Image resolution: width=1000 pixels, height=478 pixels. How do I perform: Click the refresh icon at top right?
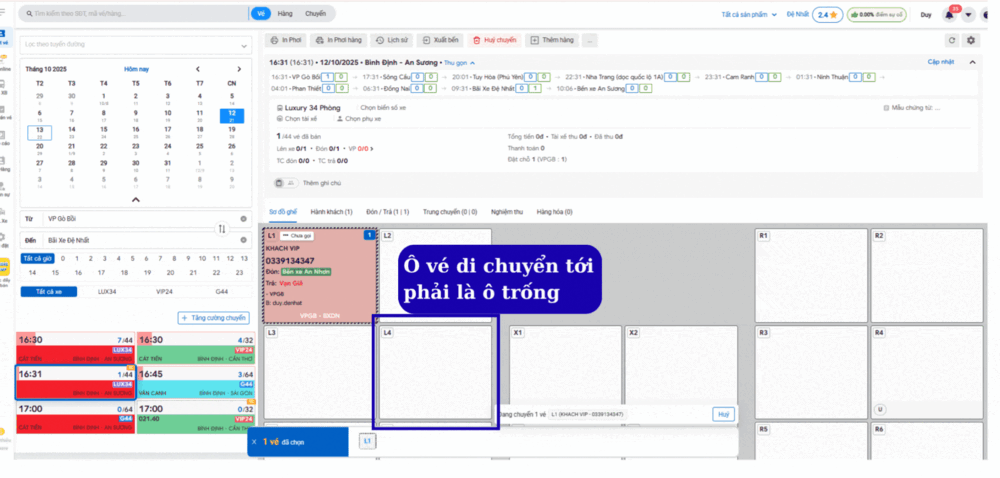951,40
